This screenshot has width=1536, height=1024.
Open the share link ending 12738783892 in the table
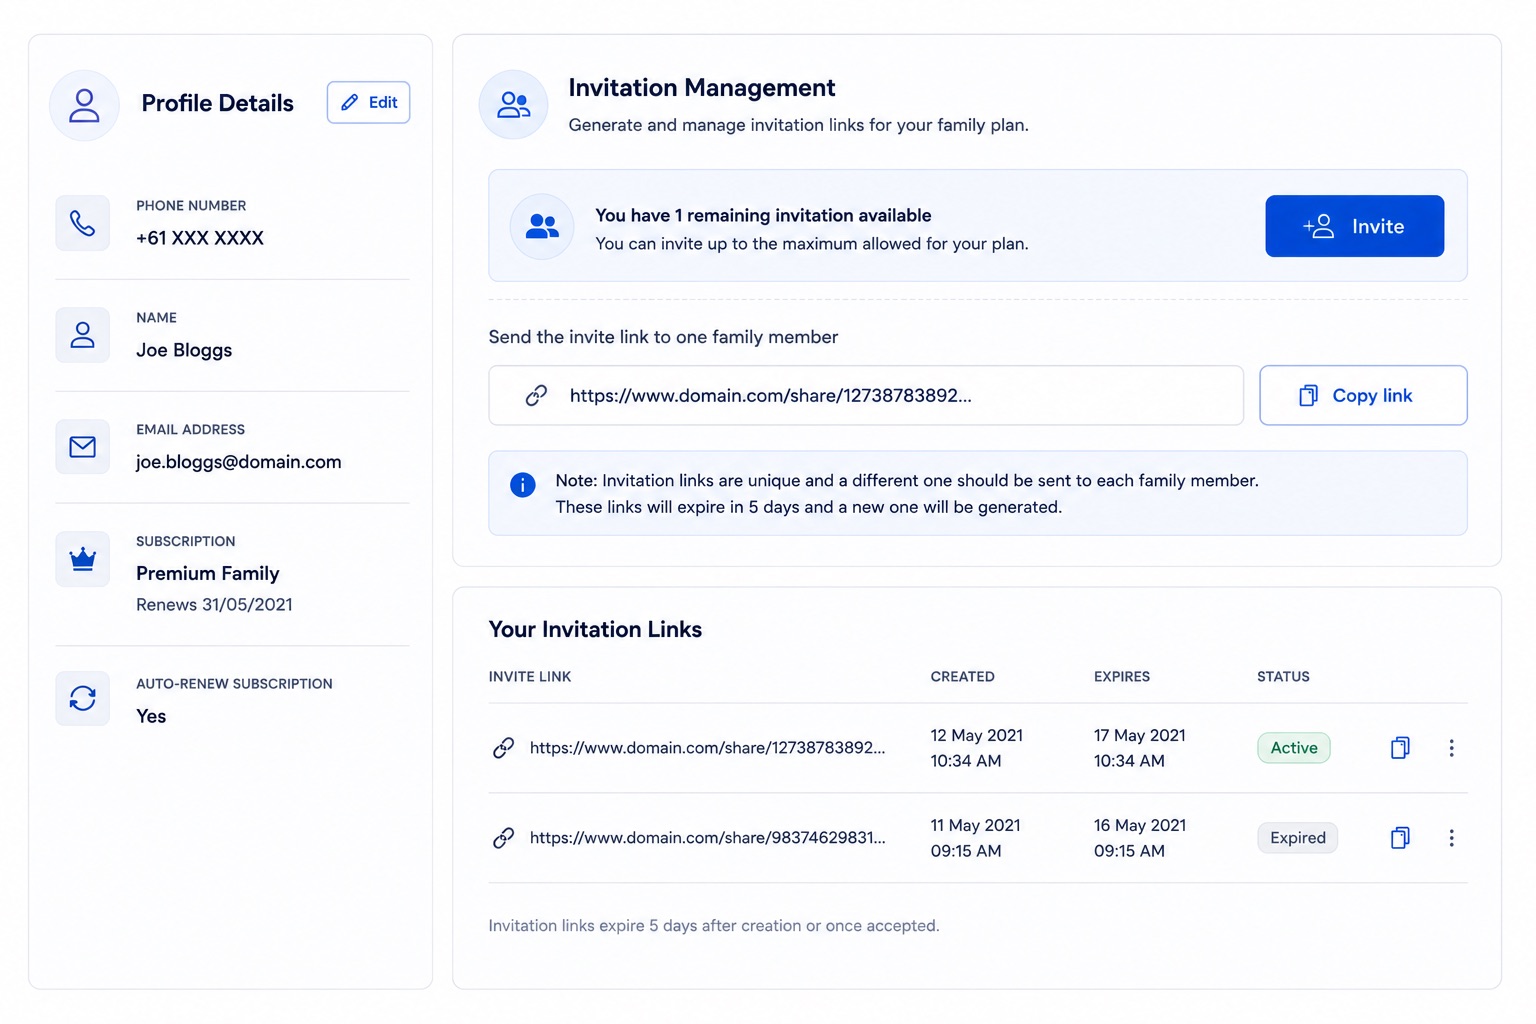tap(707, 748)
